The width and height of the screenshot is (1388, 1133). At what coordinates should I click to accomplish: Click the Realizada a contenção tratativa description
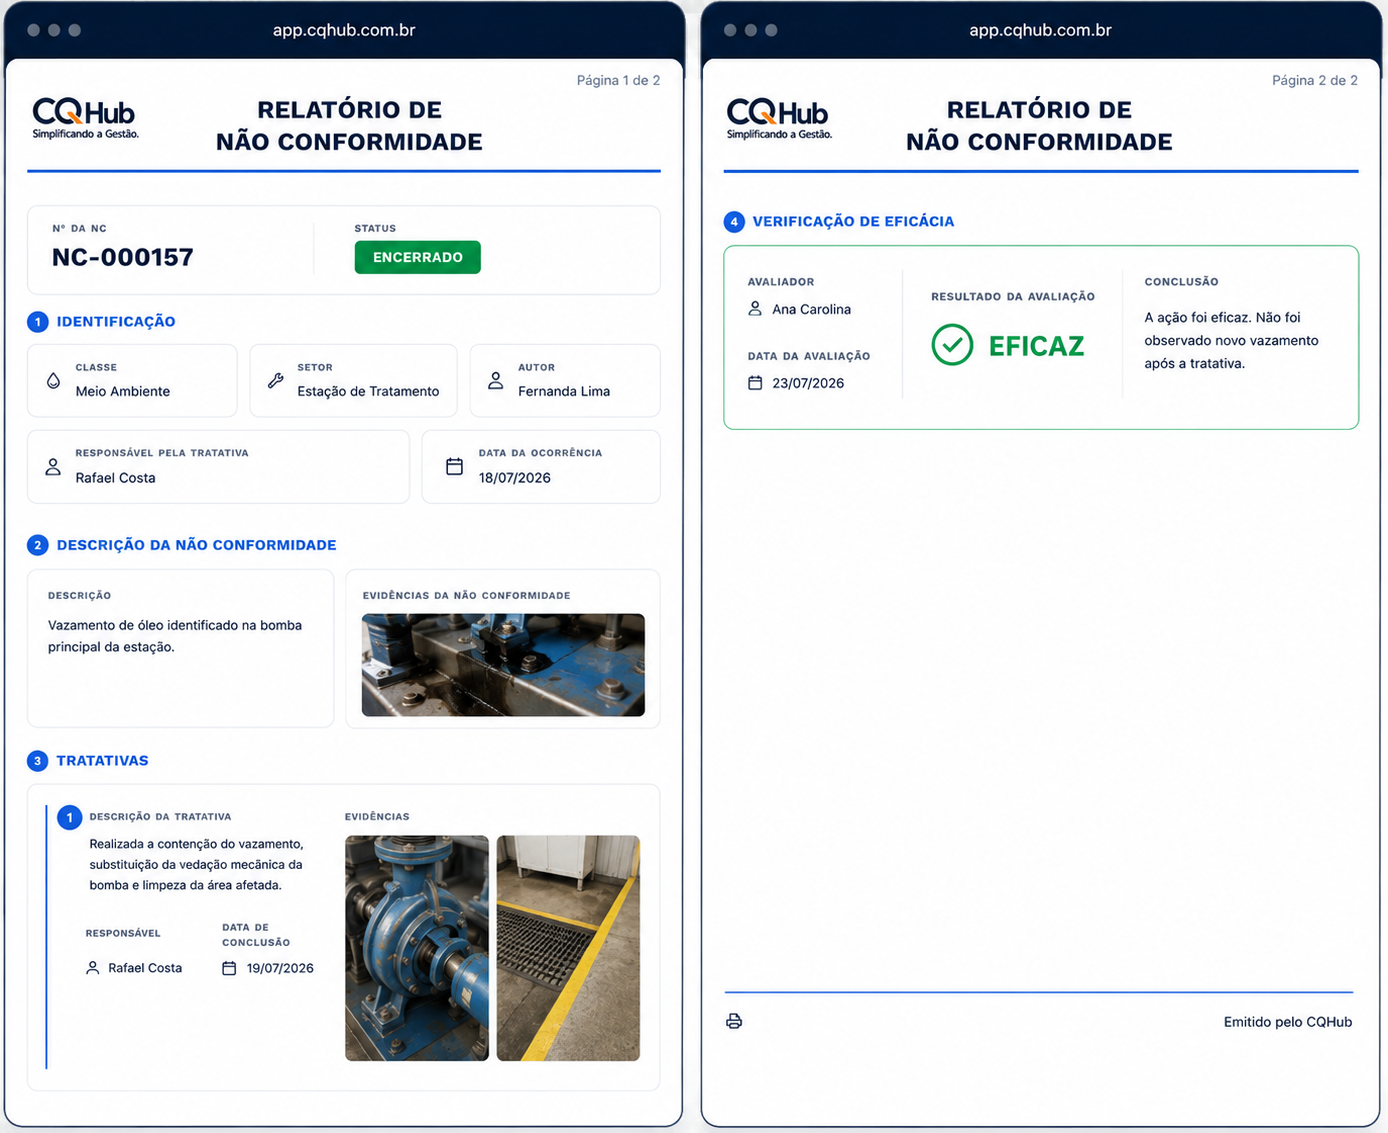(x=196, y=864)
